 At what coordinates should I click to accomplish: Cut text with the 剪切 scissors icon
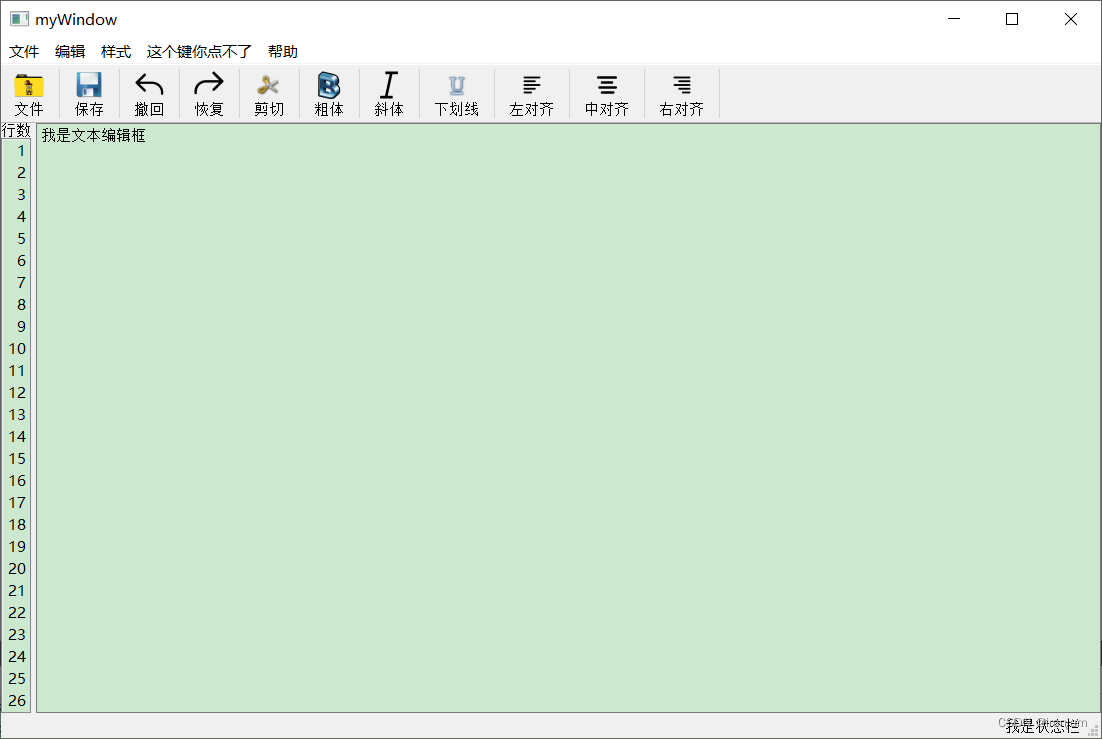pyautogui.click(x=268, y=86)
